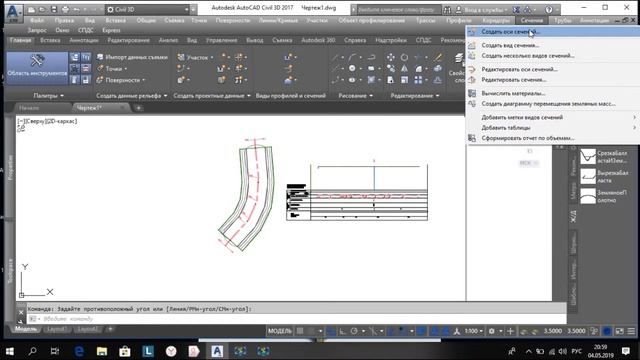Click the command line input field
This screenshot has height=360, width=640.
tap(297, 319)
